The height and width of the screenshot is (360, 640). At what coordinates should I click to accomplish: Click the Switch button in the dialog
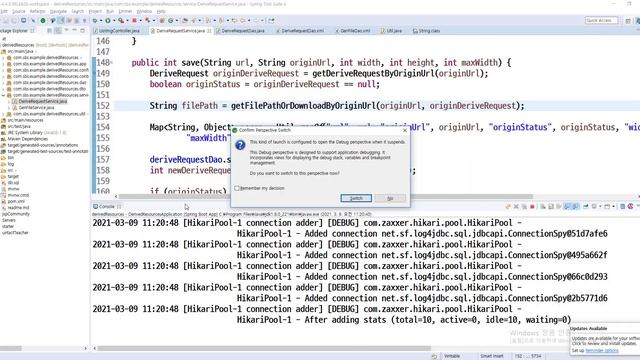point(356,198)
